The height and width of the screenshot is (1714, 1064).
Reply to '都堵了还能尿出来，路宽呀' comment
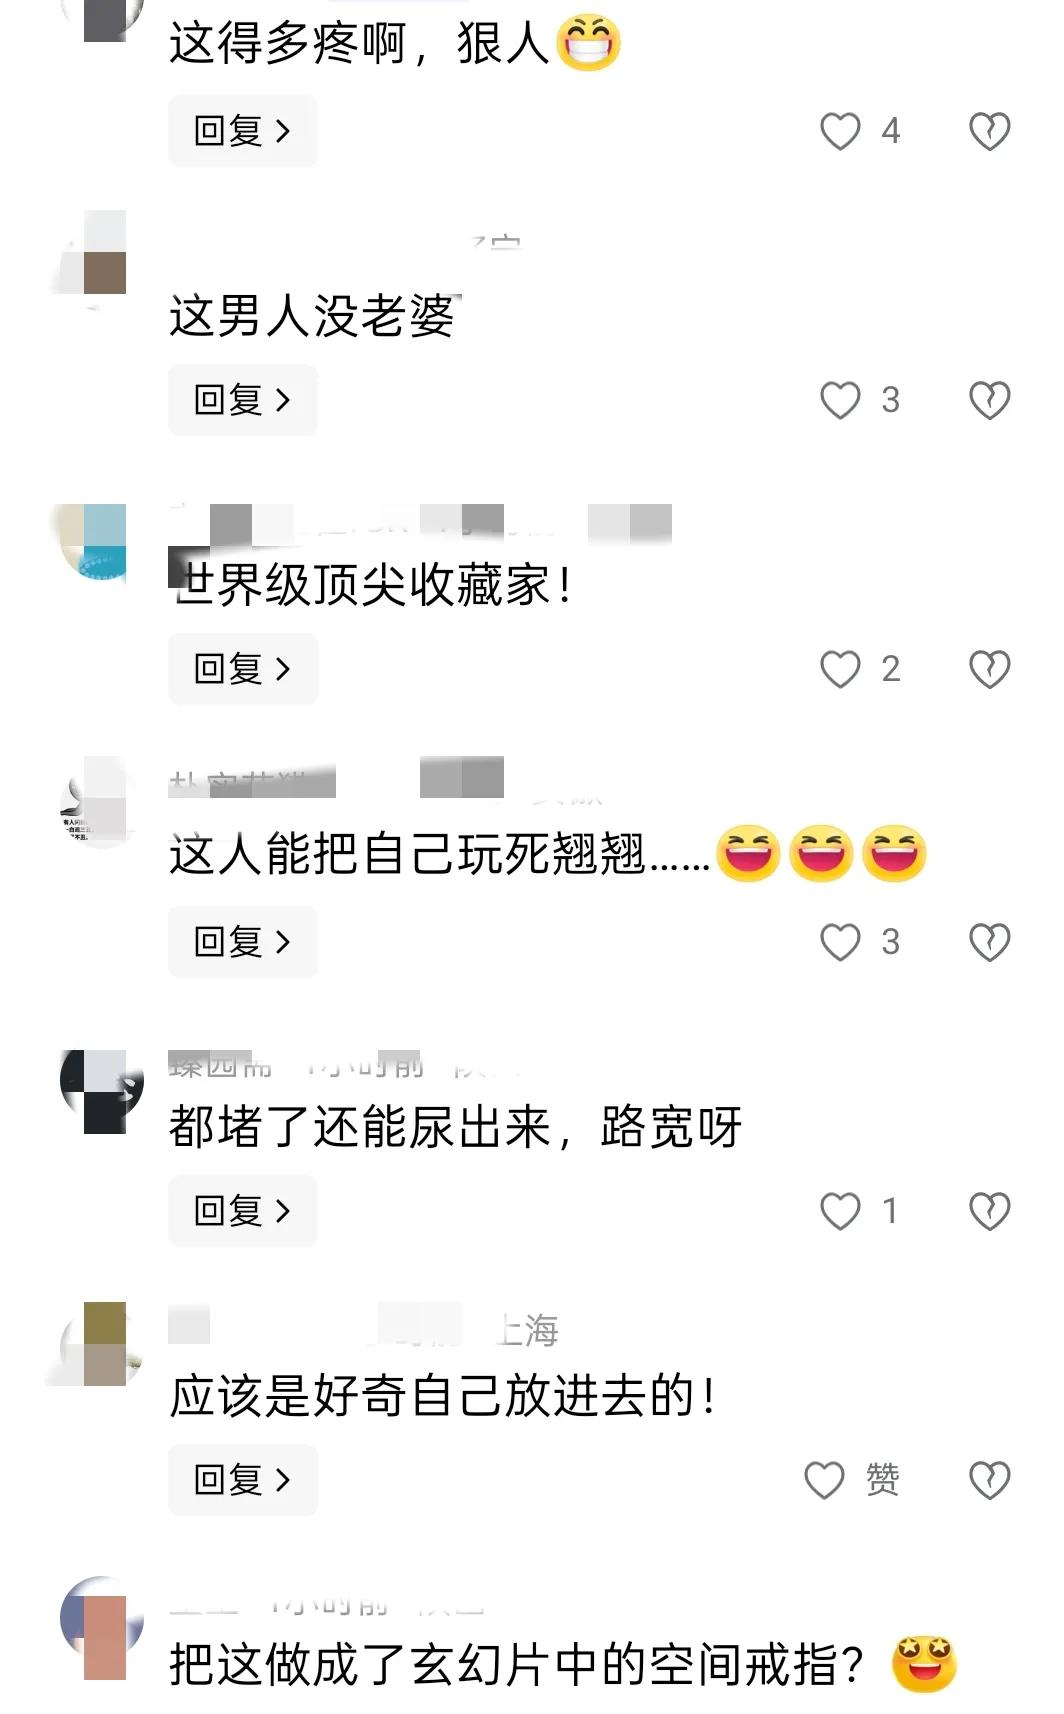pos(243,1211)
